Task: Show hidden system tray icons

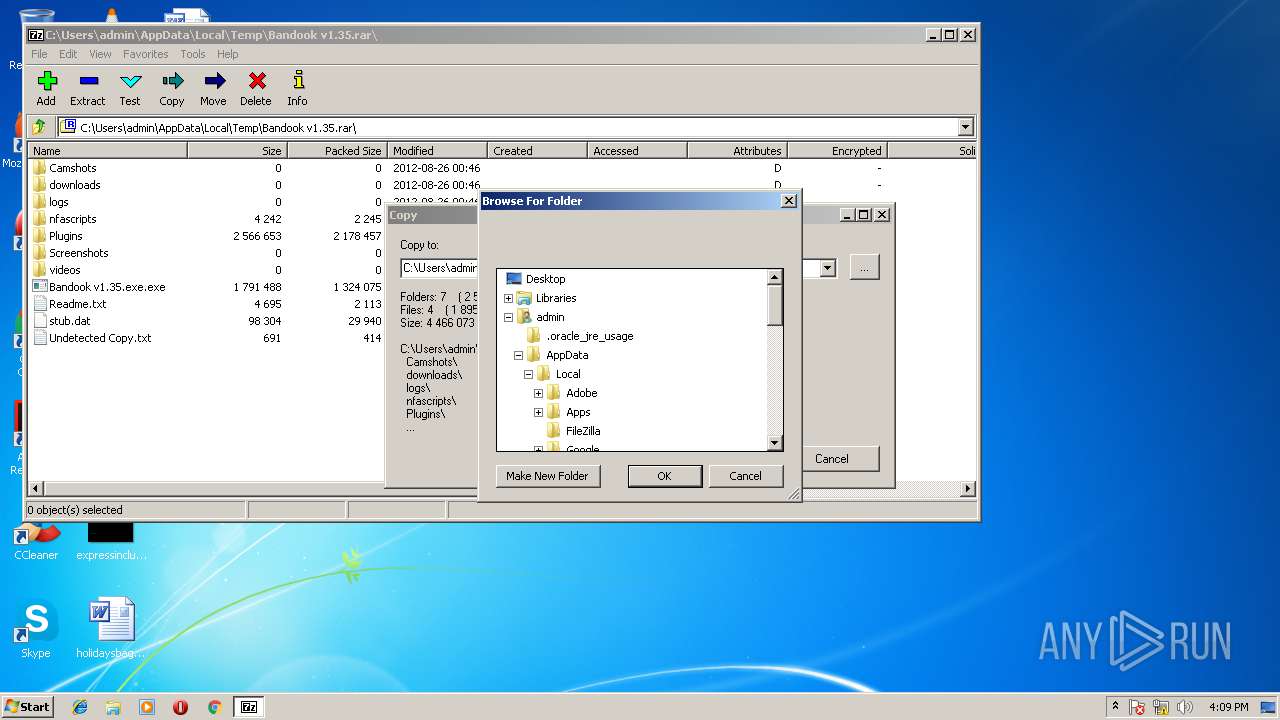Action: click(1115, 707)
